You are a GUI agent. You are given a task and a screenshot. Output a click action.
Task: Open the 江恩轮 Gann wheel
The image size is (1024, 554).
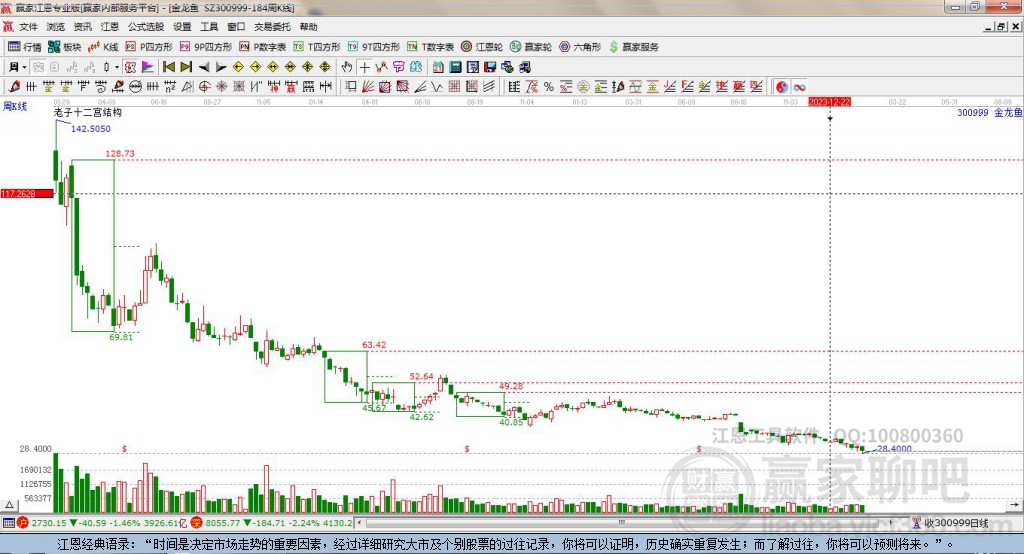pos(482,47)
